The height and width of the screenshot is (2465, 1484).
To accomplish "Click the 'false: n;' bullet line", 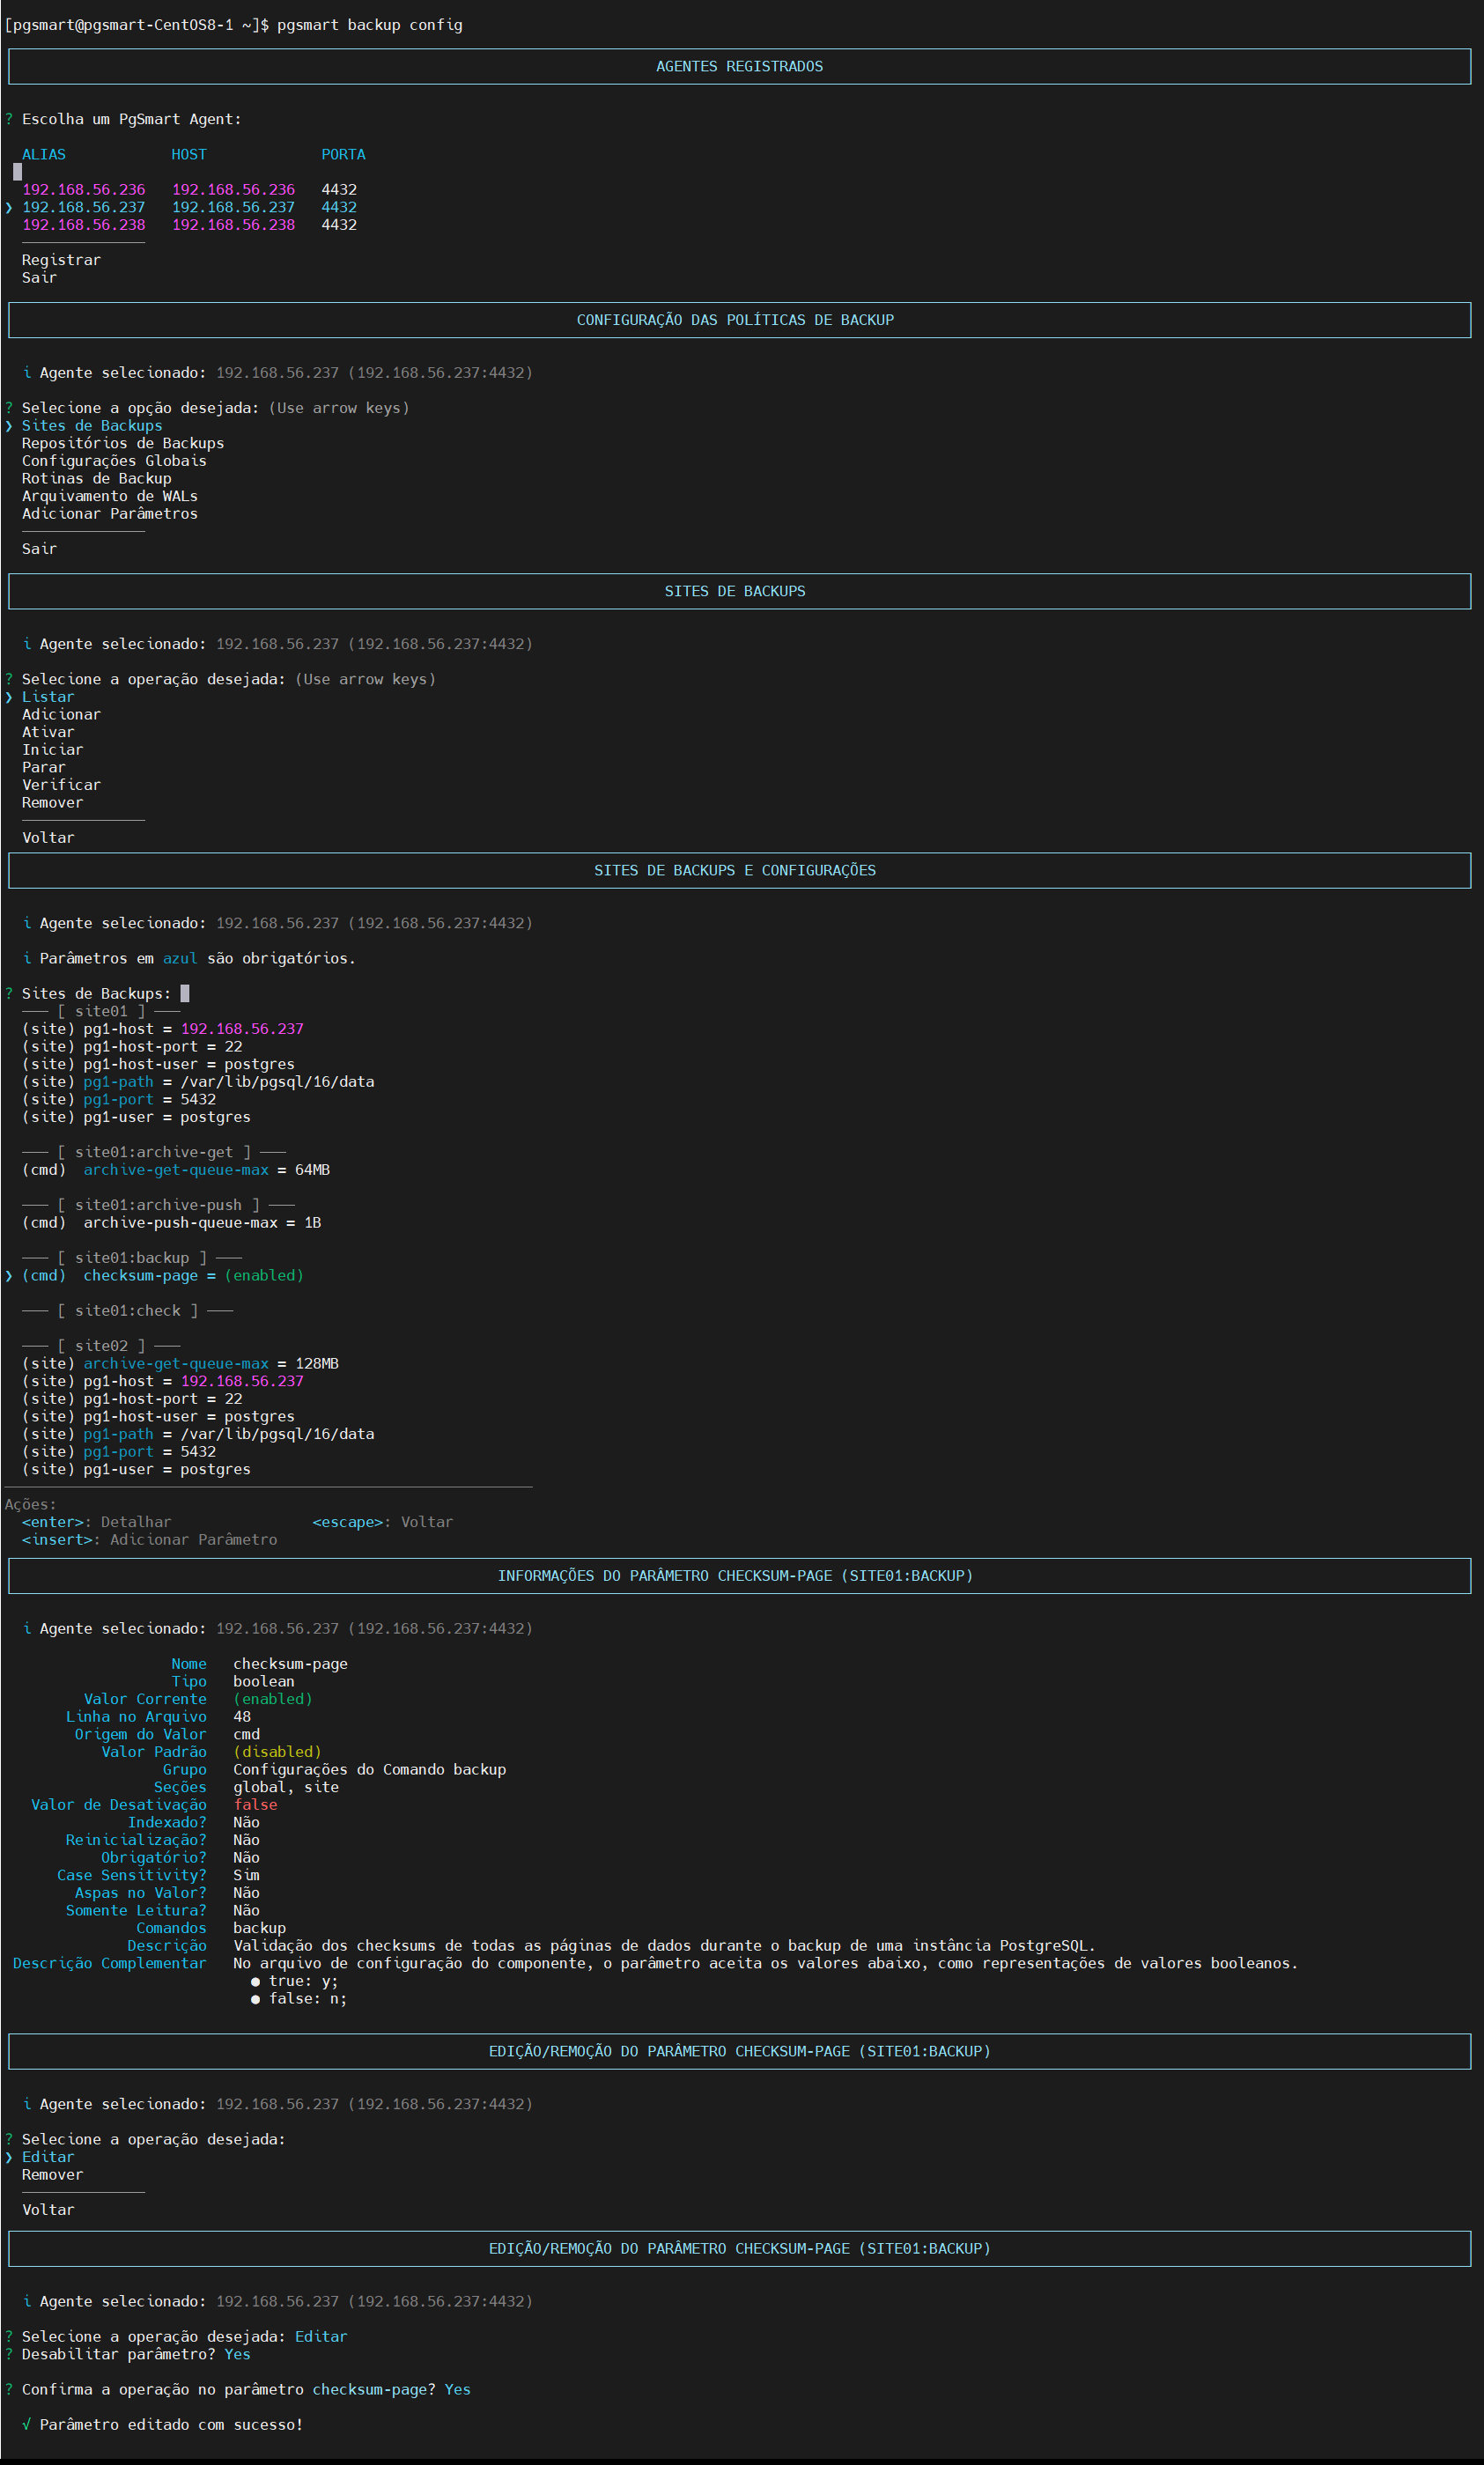I will [x=299, y=1999].
